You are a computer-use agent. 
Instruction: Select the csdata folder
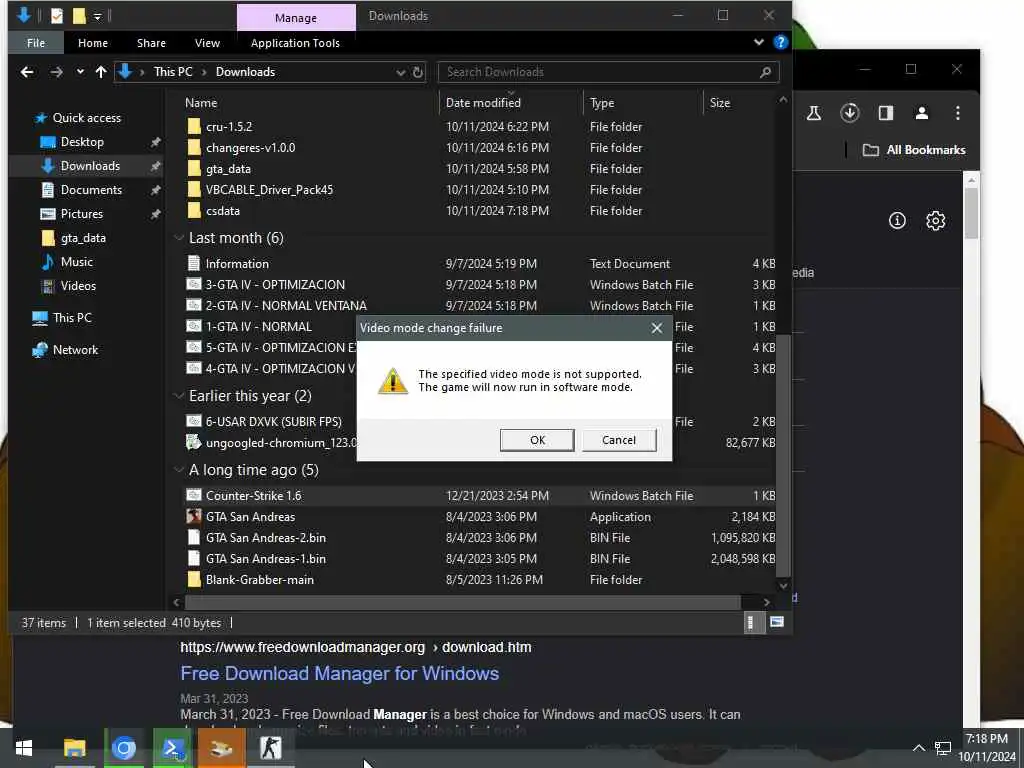point(223,211)
